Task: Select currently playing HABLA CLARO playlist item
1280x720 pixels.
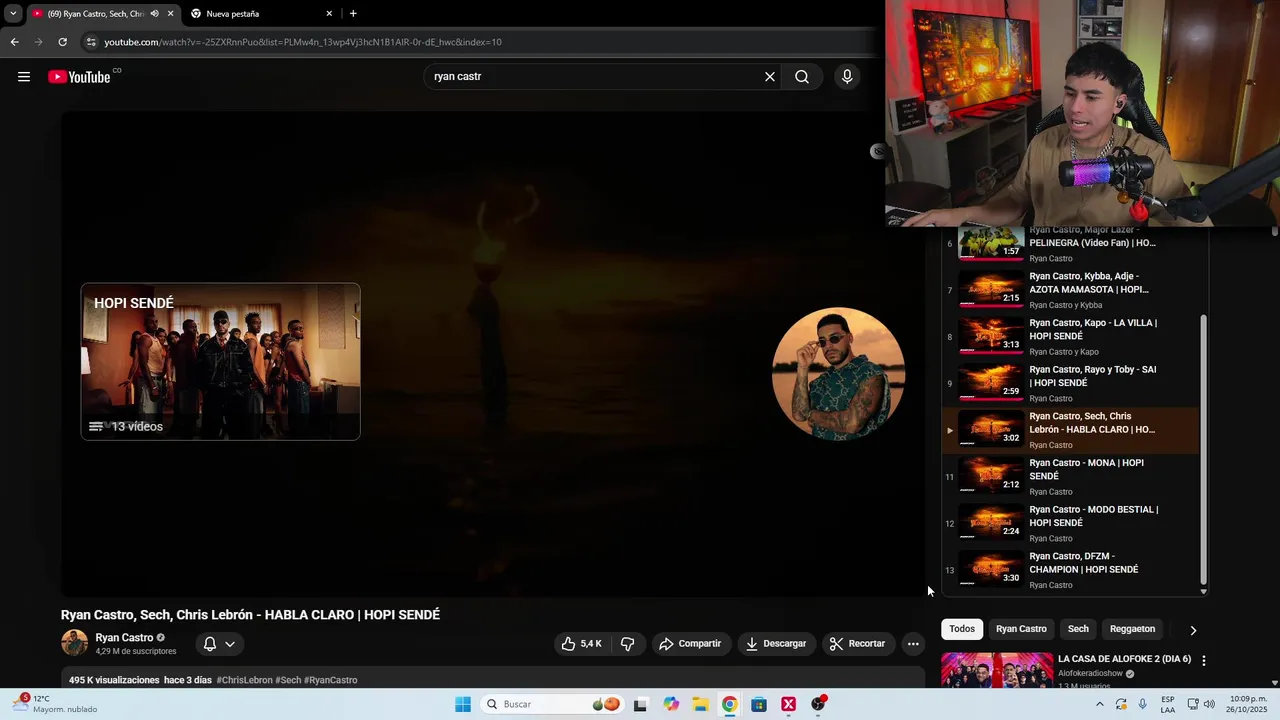Action: [x=1070, y=430]
